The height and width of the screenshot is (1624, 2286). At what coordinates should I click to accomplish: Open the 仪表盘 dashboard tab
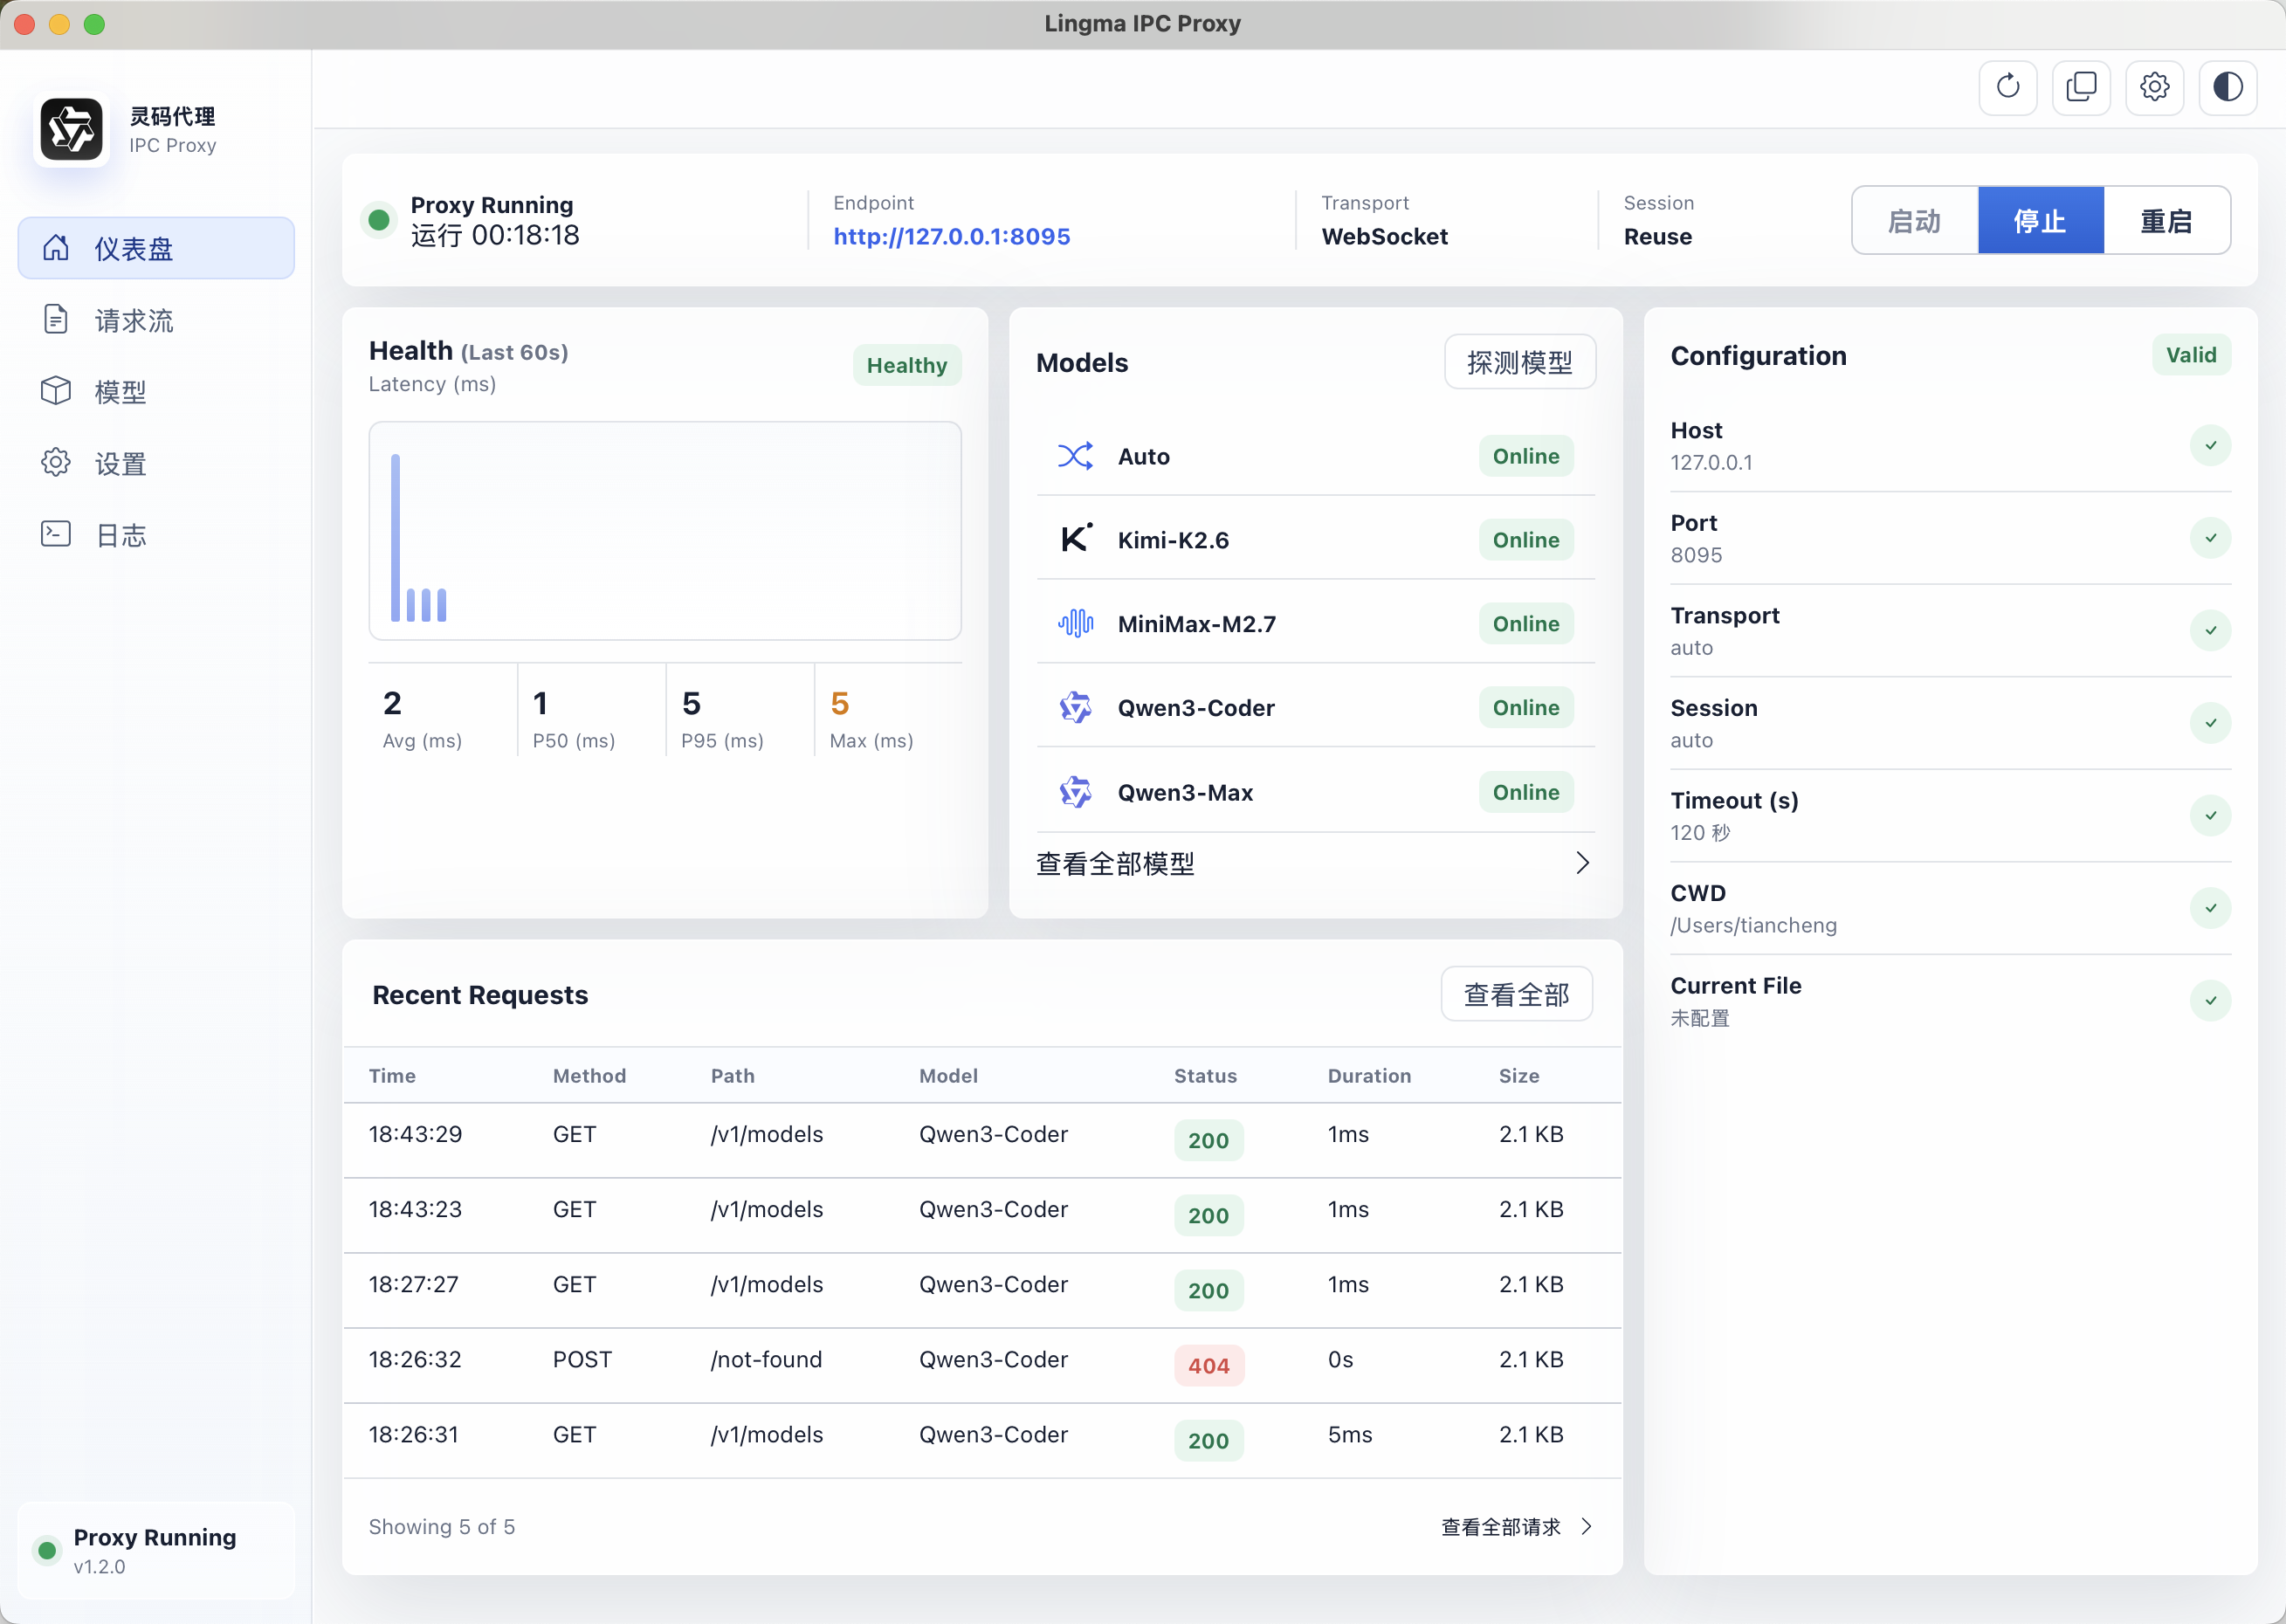pos(156,248)
